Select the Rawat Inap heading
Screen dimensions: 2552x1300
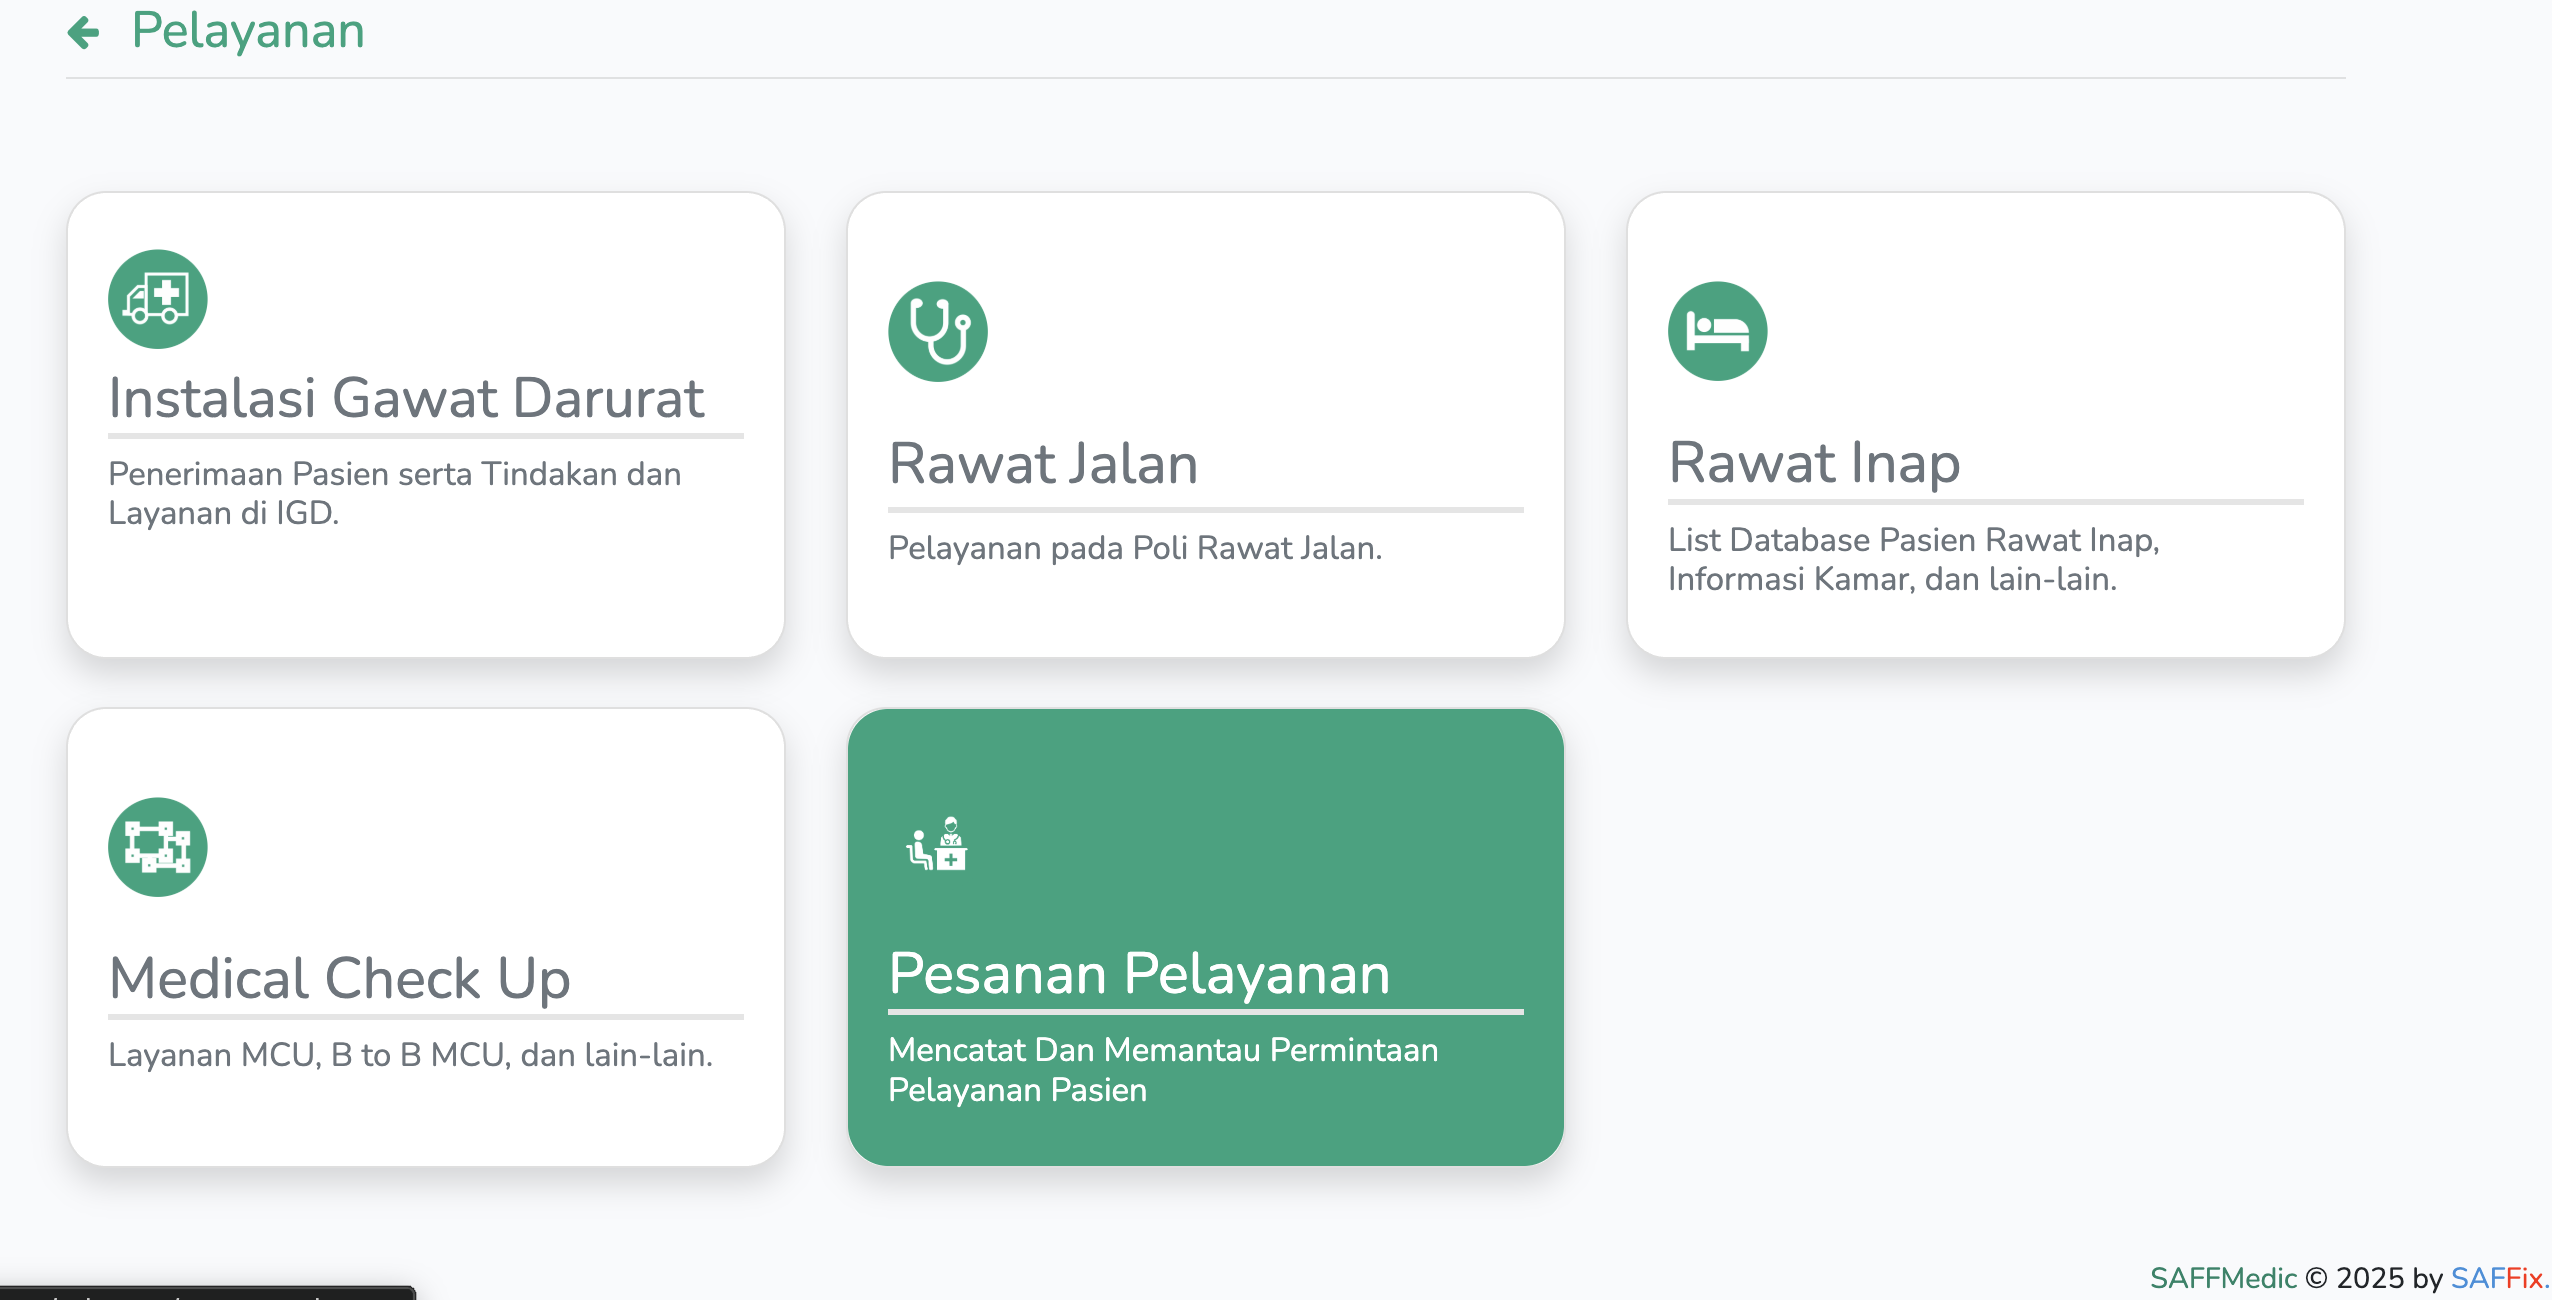click(1814, 463)
